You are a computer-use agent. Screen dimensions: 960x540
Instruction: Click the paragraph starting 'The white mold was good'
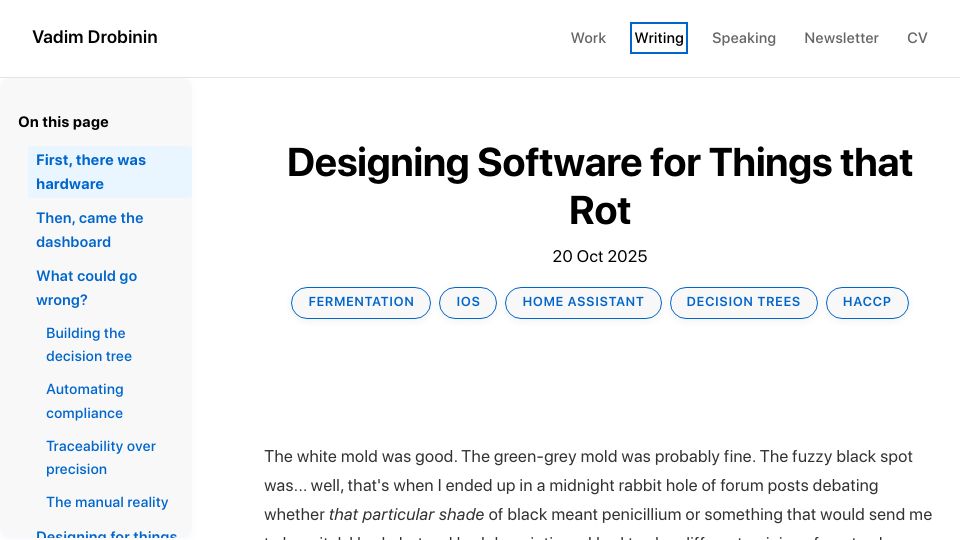pos(599,493)
